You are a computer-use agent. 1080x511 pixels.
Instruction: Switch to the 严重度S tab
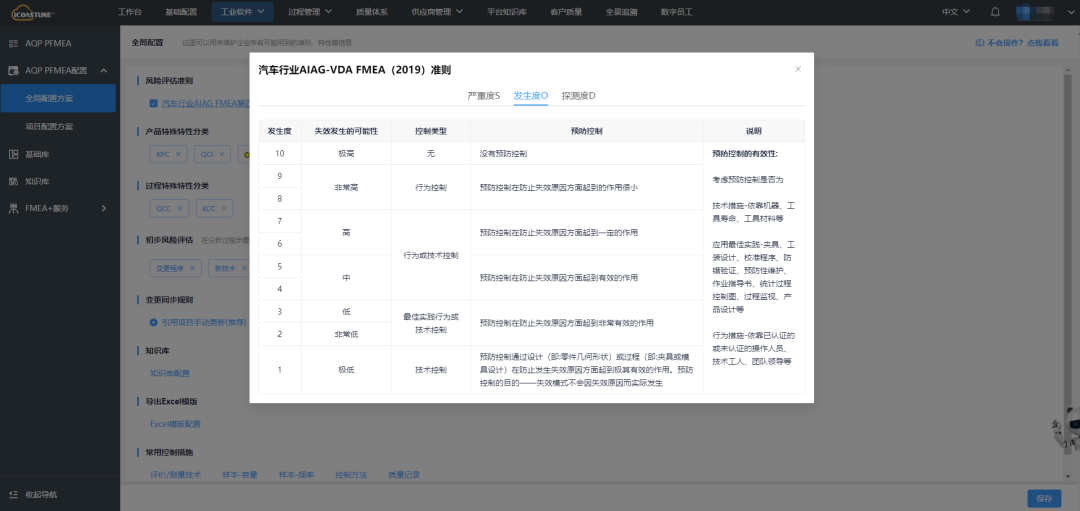(484, 96)
